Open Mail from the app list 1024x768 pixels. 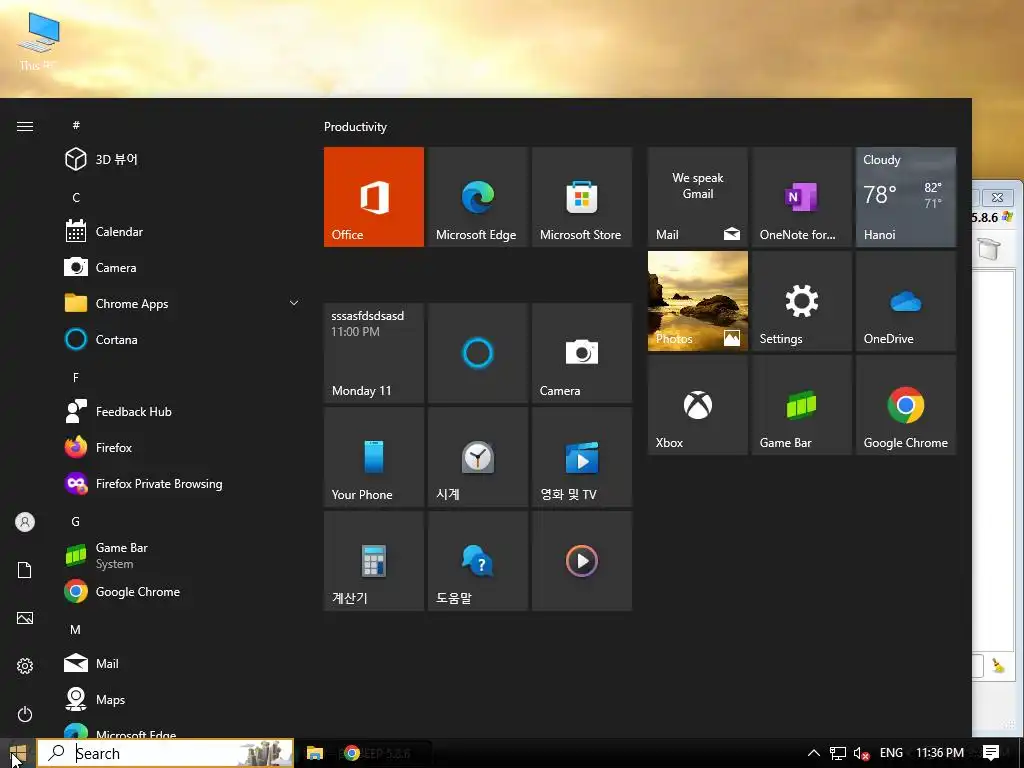[182, 664]
